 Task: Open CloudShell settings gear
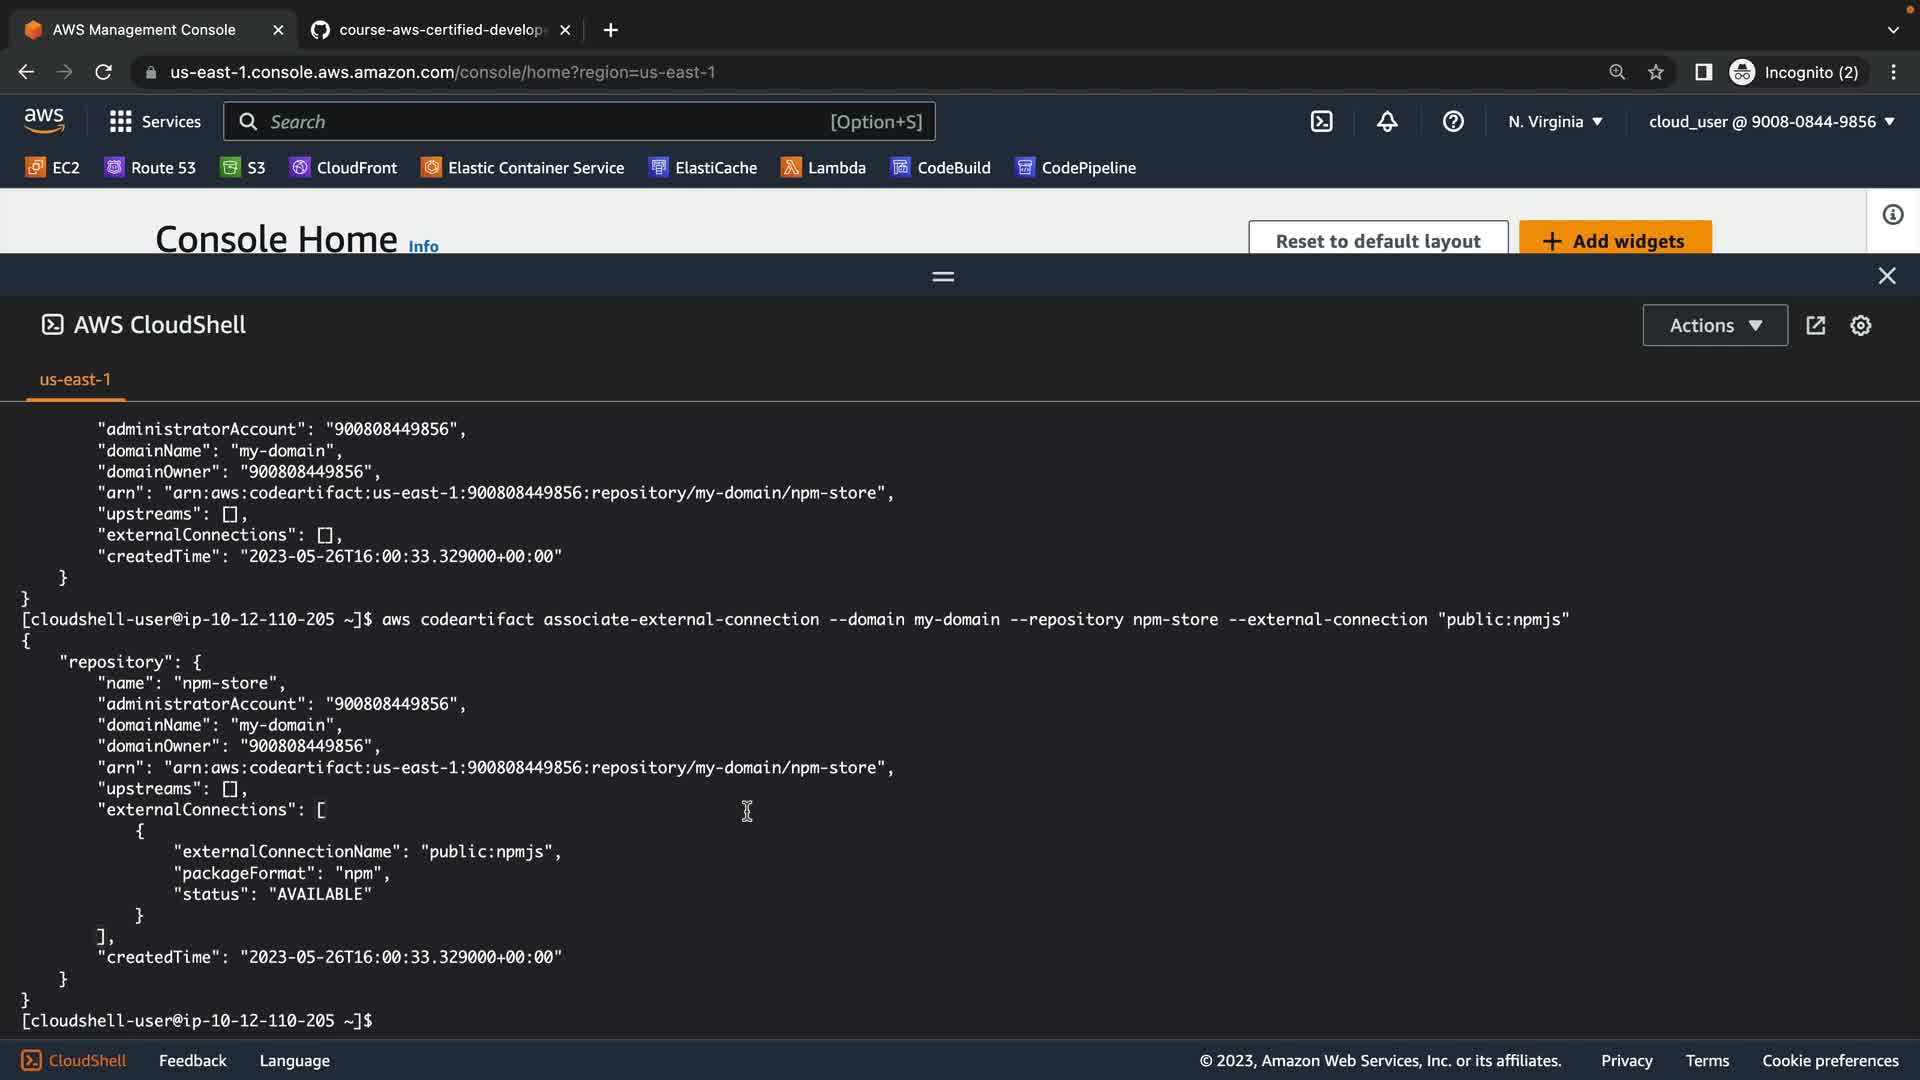click(1860, 326)
